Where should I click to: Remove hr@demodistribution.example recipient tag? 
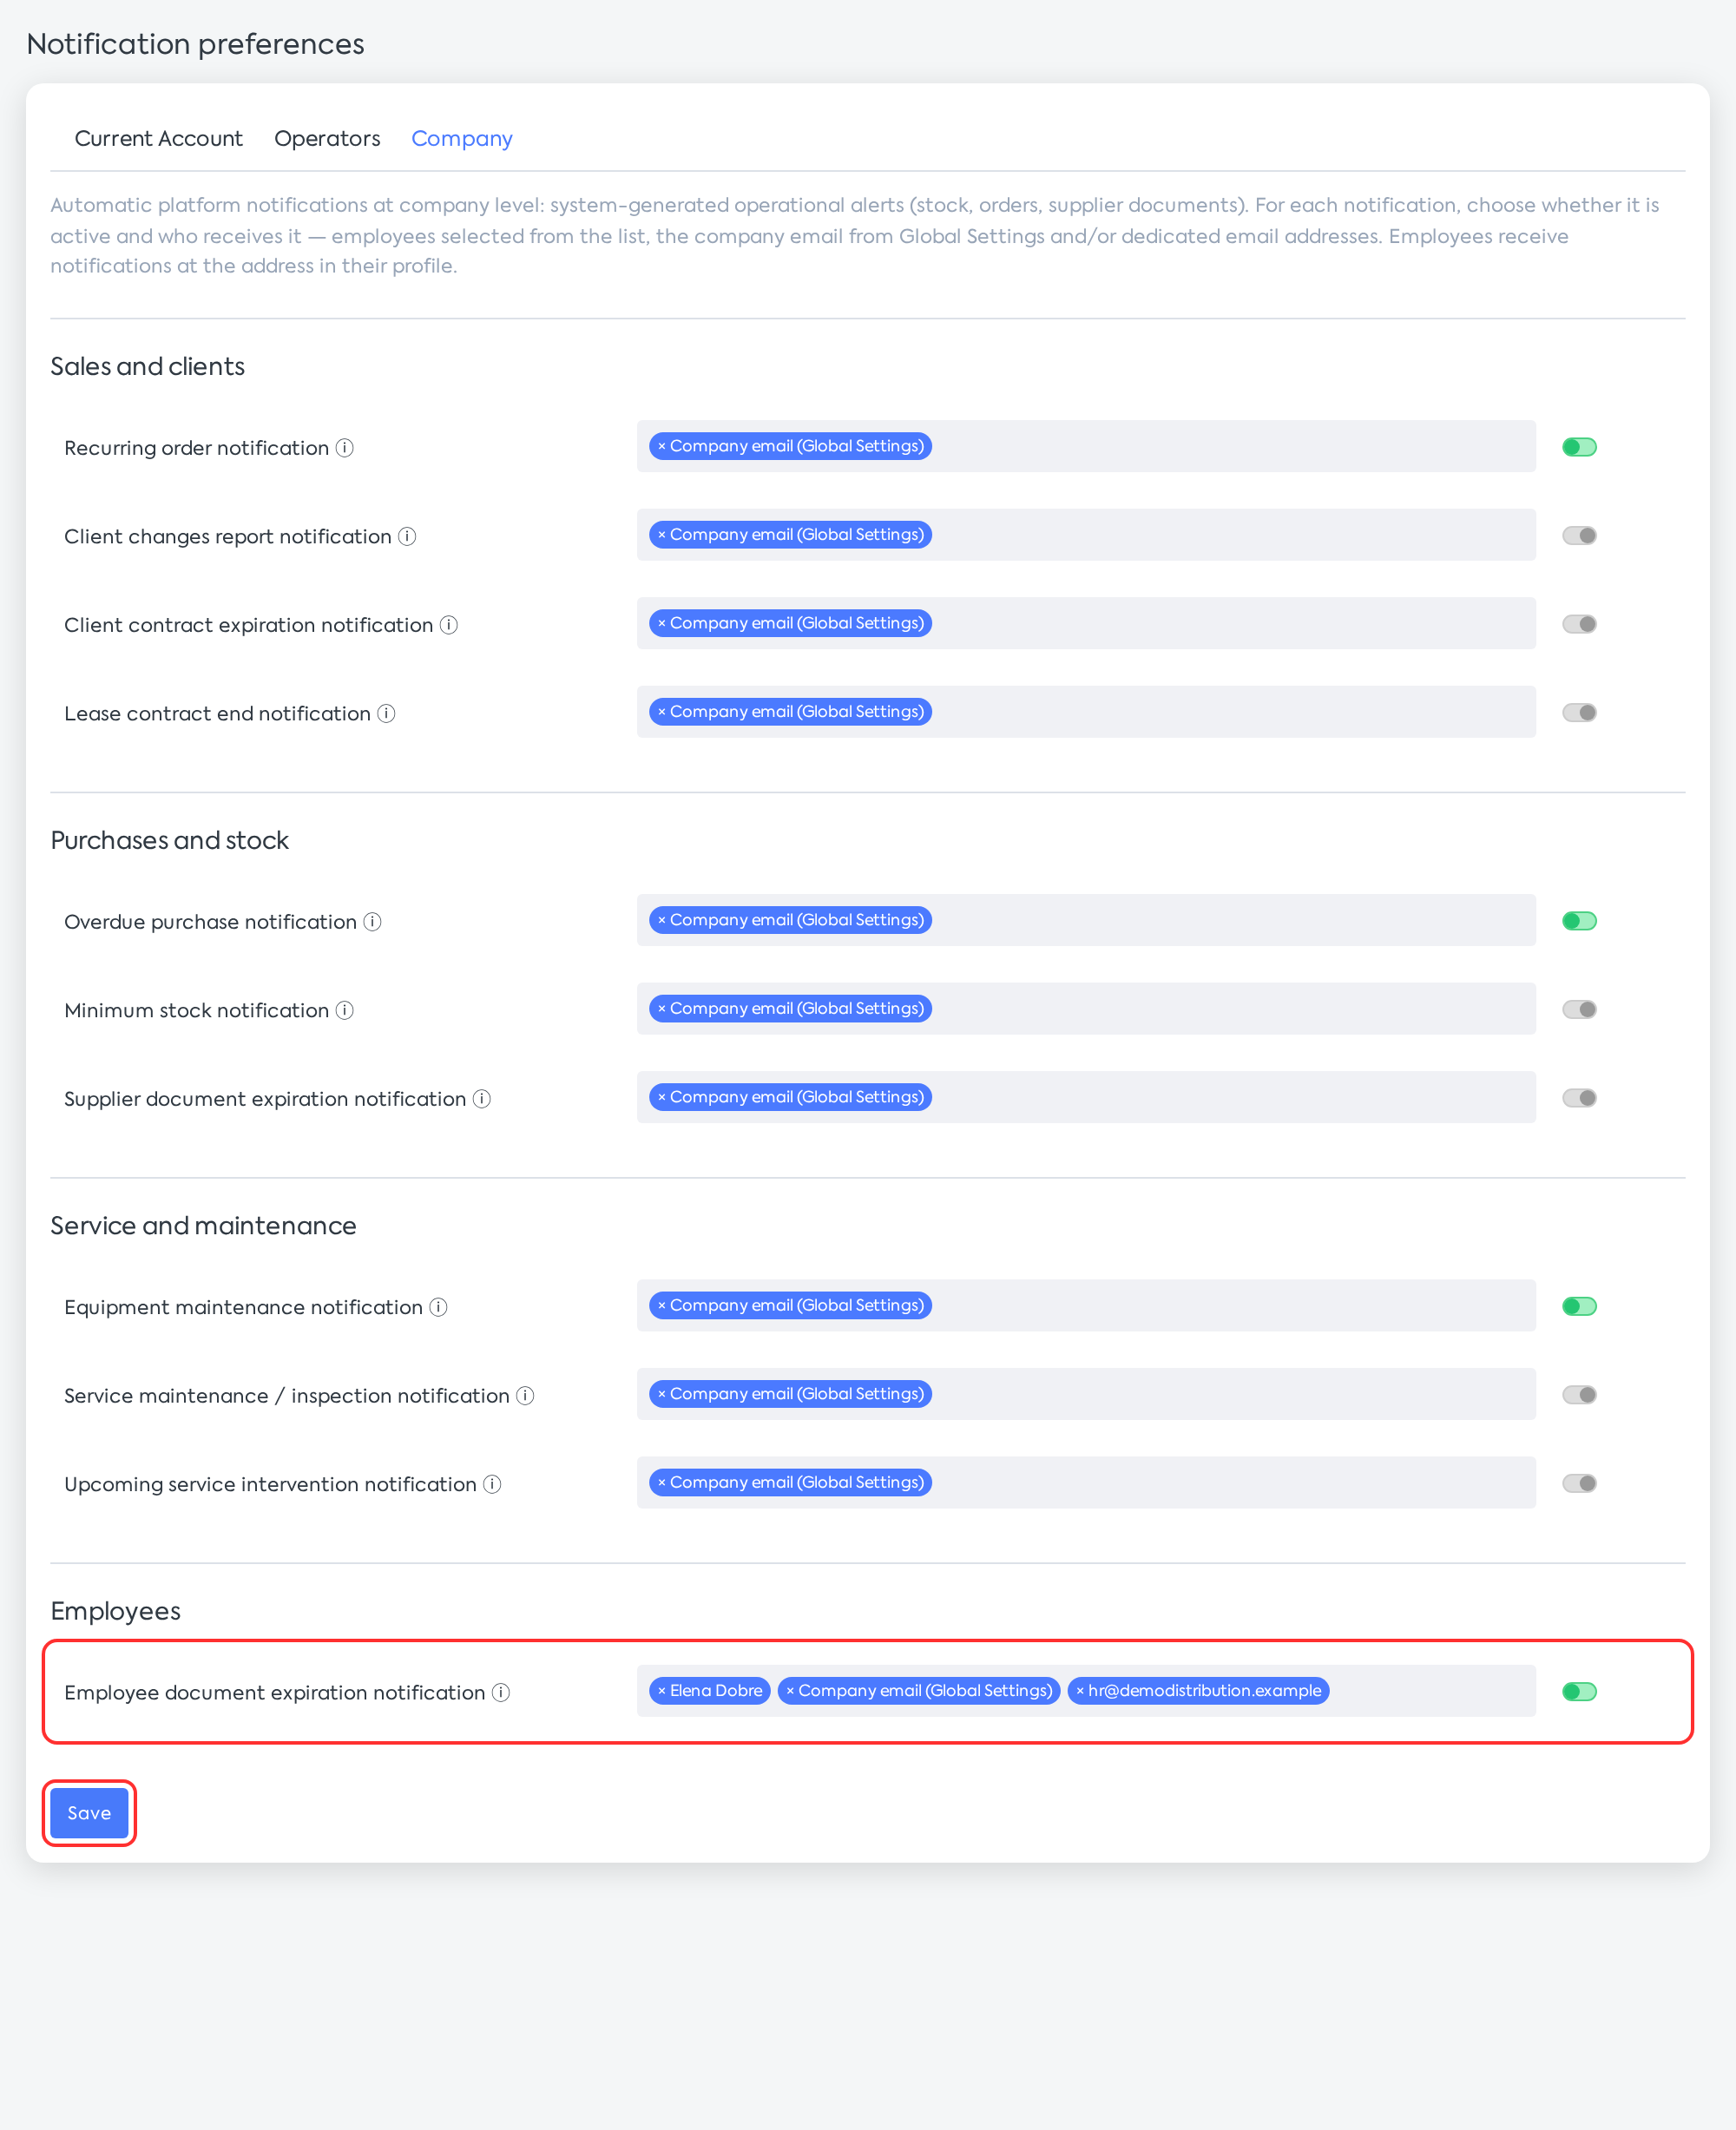[1080, 1691]
